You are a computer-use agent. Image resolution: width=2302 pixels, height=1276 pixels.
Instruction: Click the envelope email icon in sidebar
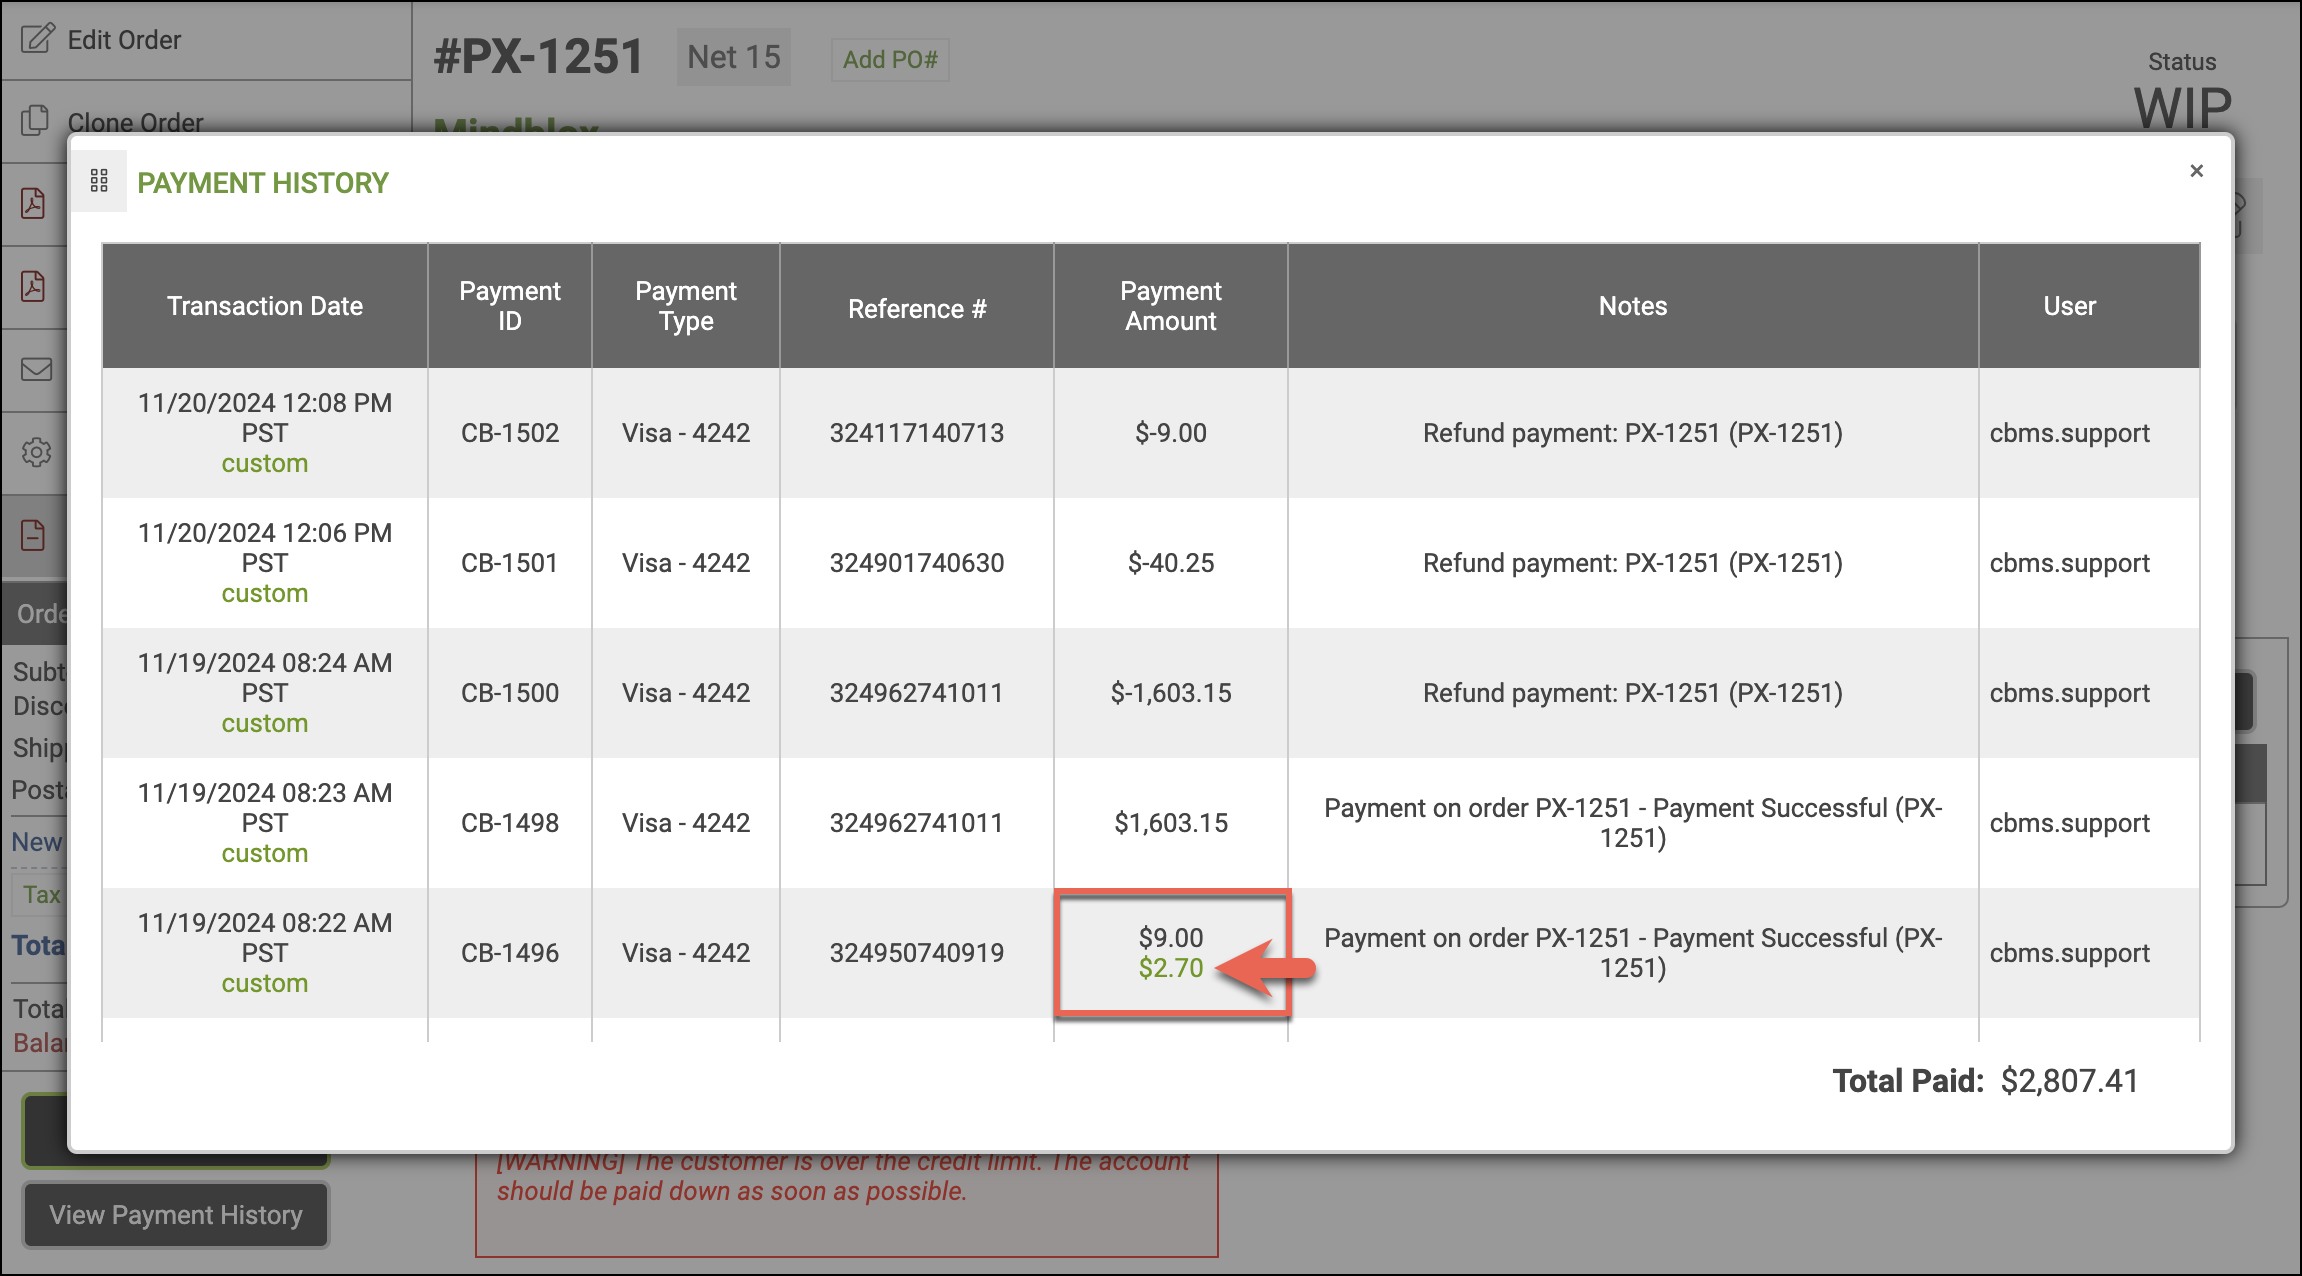coord(36,369)
